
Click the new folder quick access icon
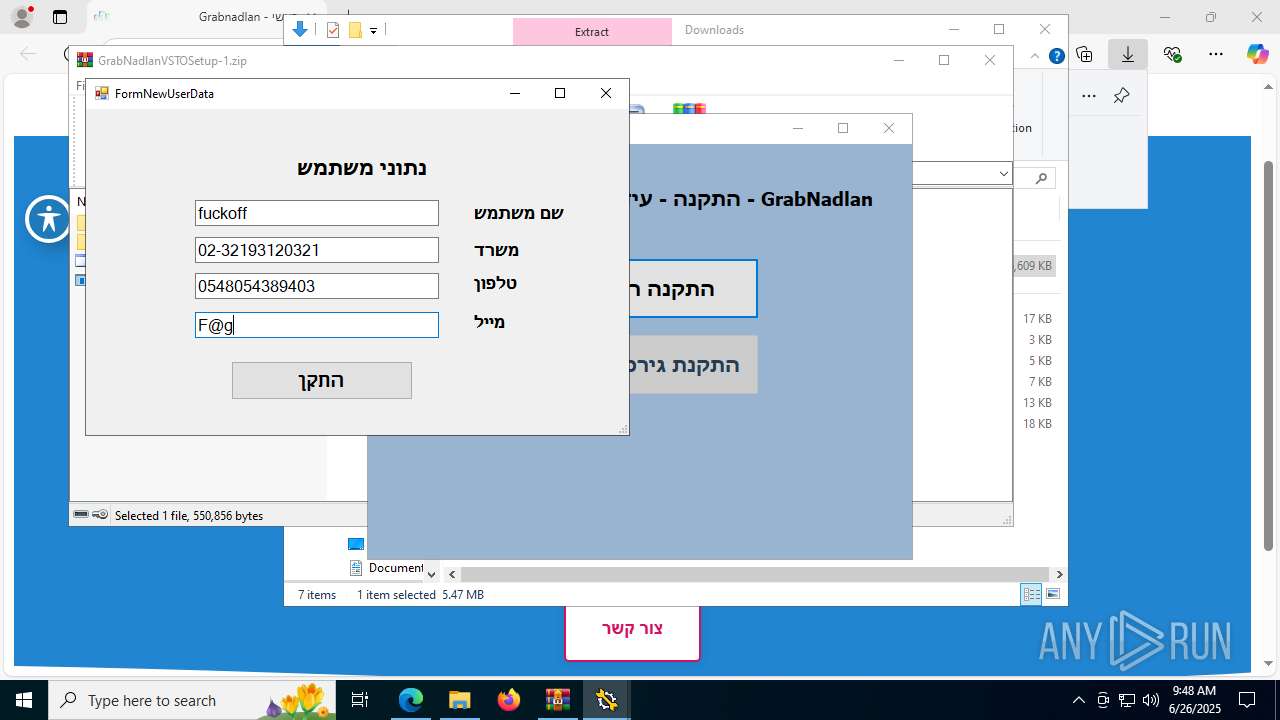[355, 30]
